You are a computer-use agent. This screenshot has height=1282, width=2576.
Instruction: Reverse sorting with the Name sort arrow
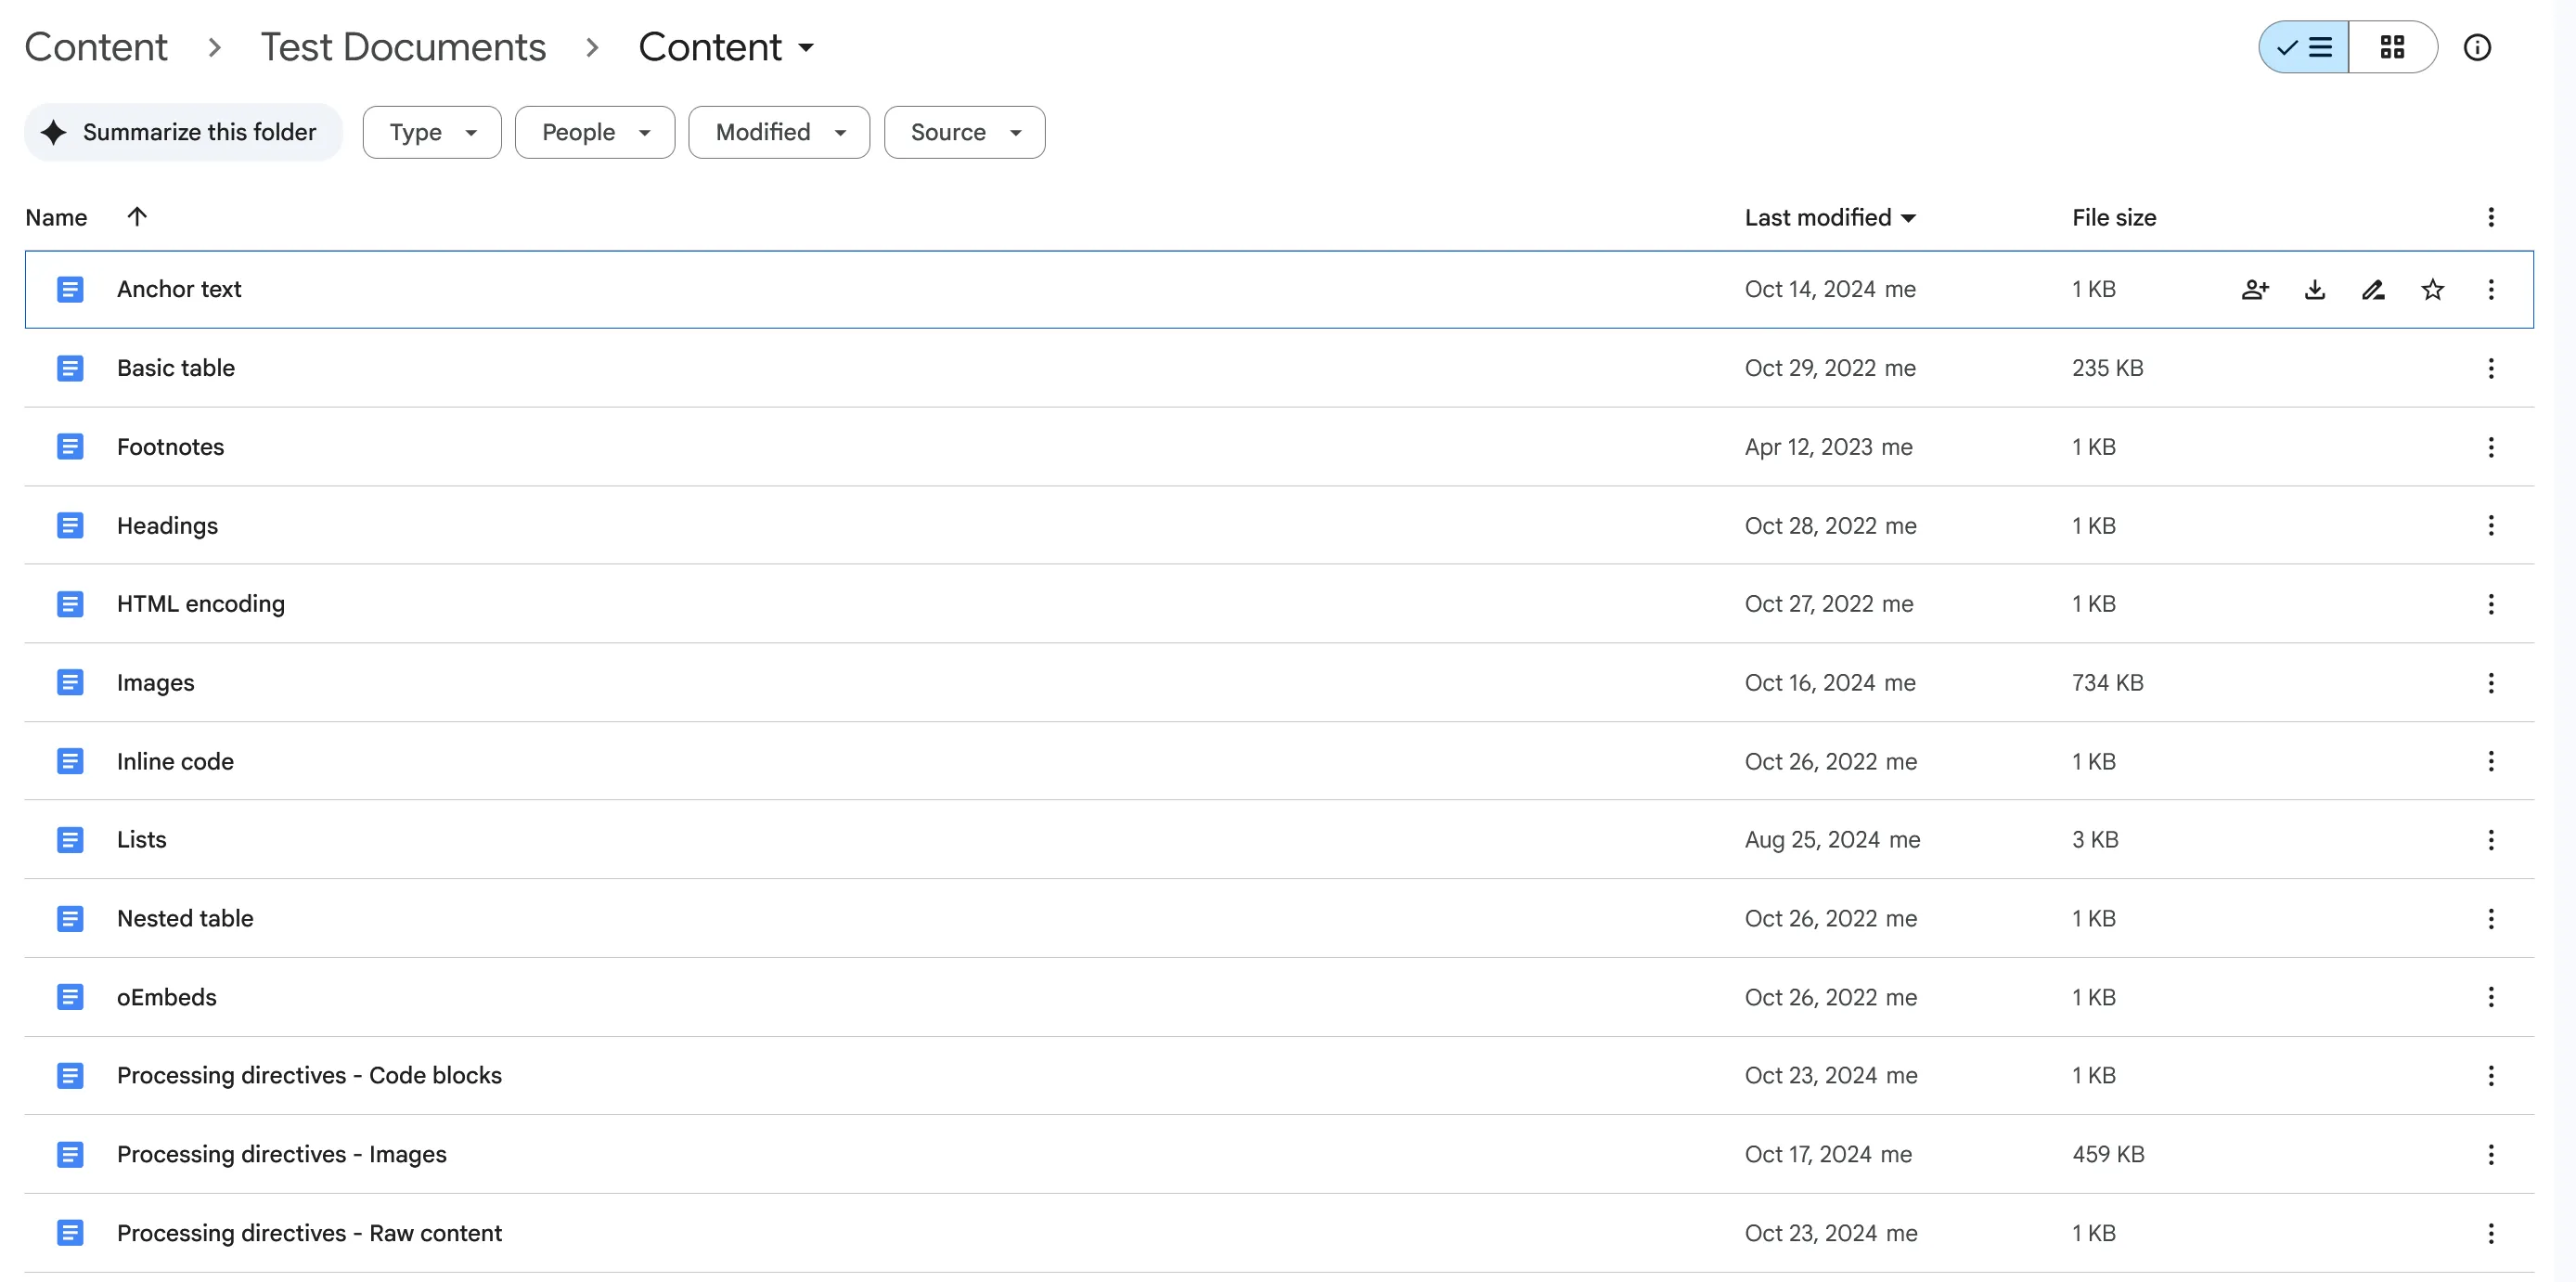pos(137,216)
